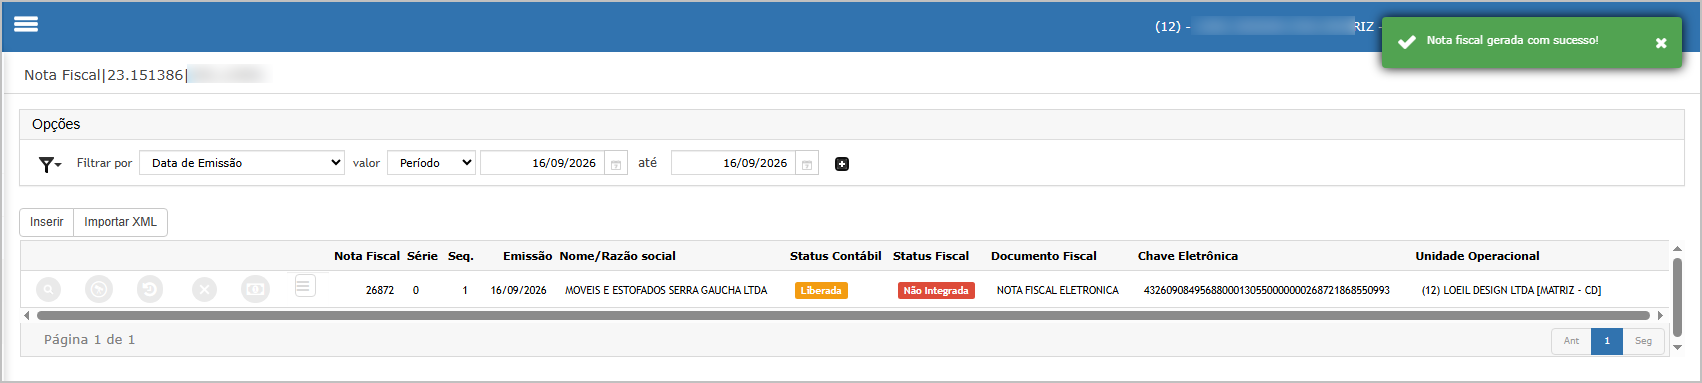Click the Status Fiscal column header

pos(931,256)
